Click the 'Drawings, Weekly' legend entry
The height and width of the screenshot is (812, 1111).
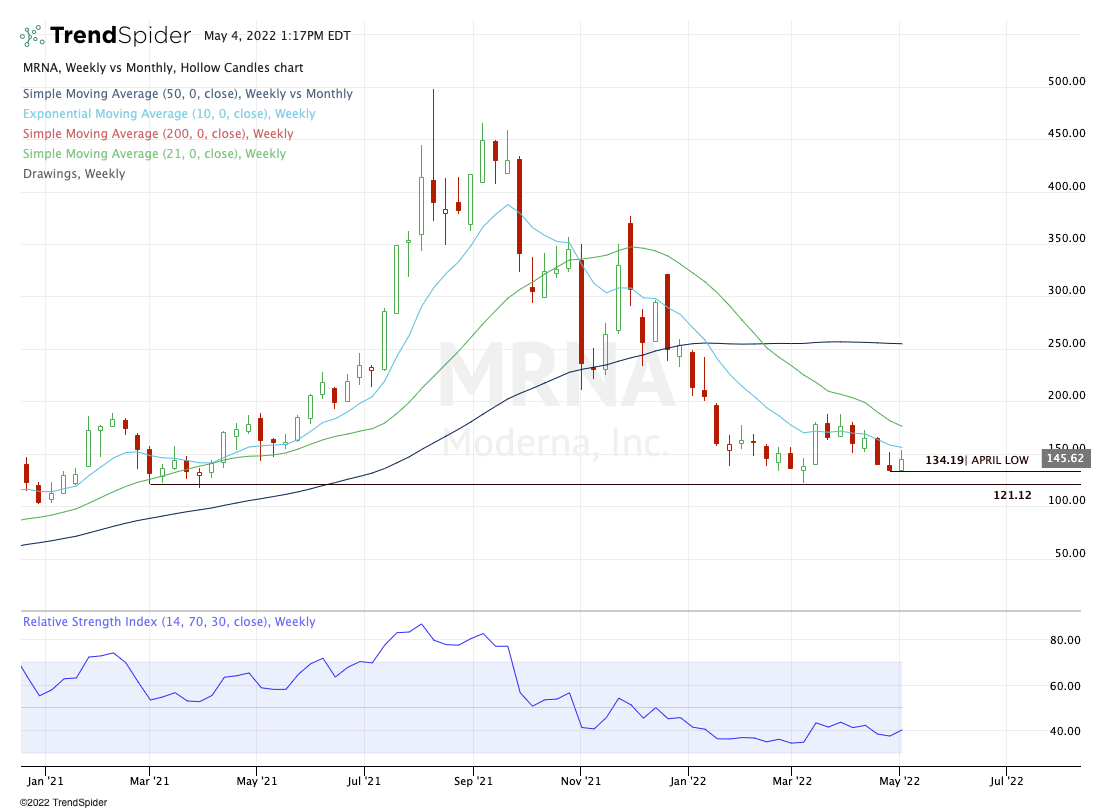click(x=74, y=174)
